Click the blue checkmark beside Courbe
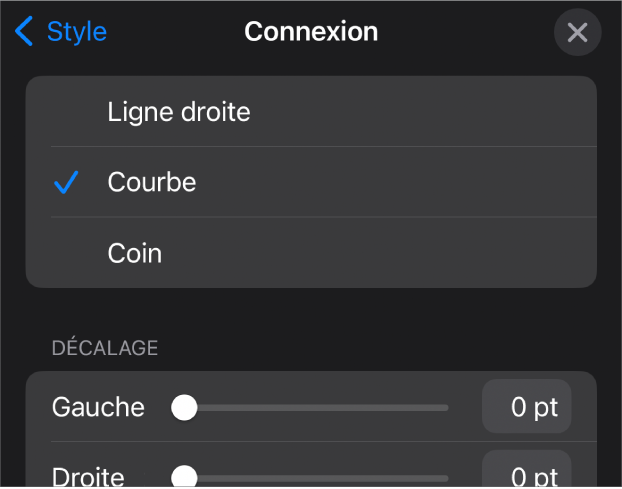 pos(66,183)
